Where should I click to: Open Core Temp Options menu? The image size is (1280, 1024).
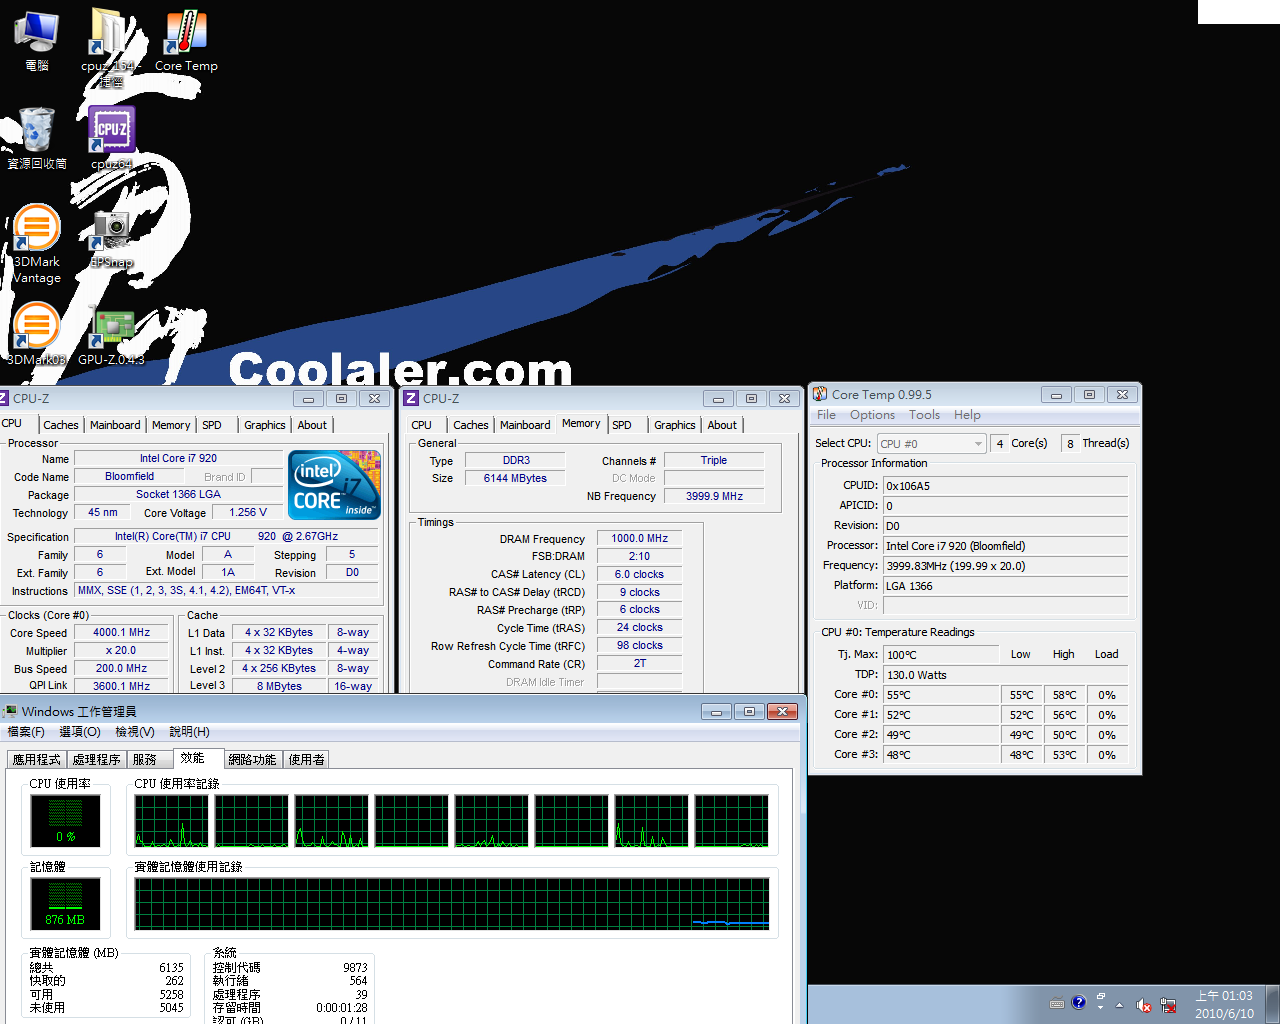tap(872, 415)
